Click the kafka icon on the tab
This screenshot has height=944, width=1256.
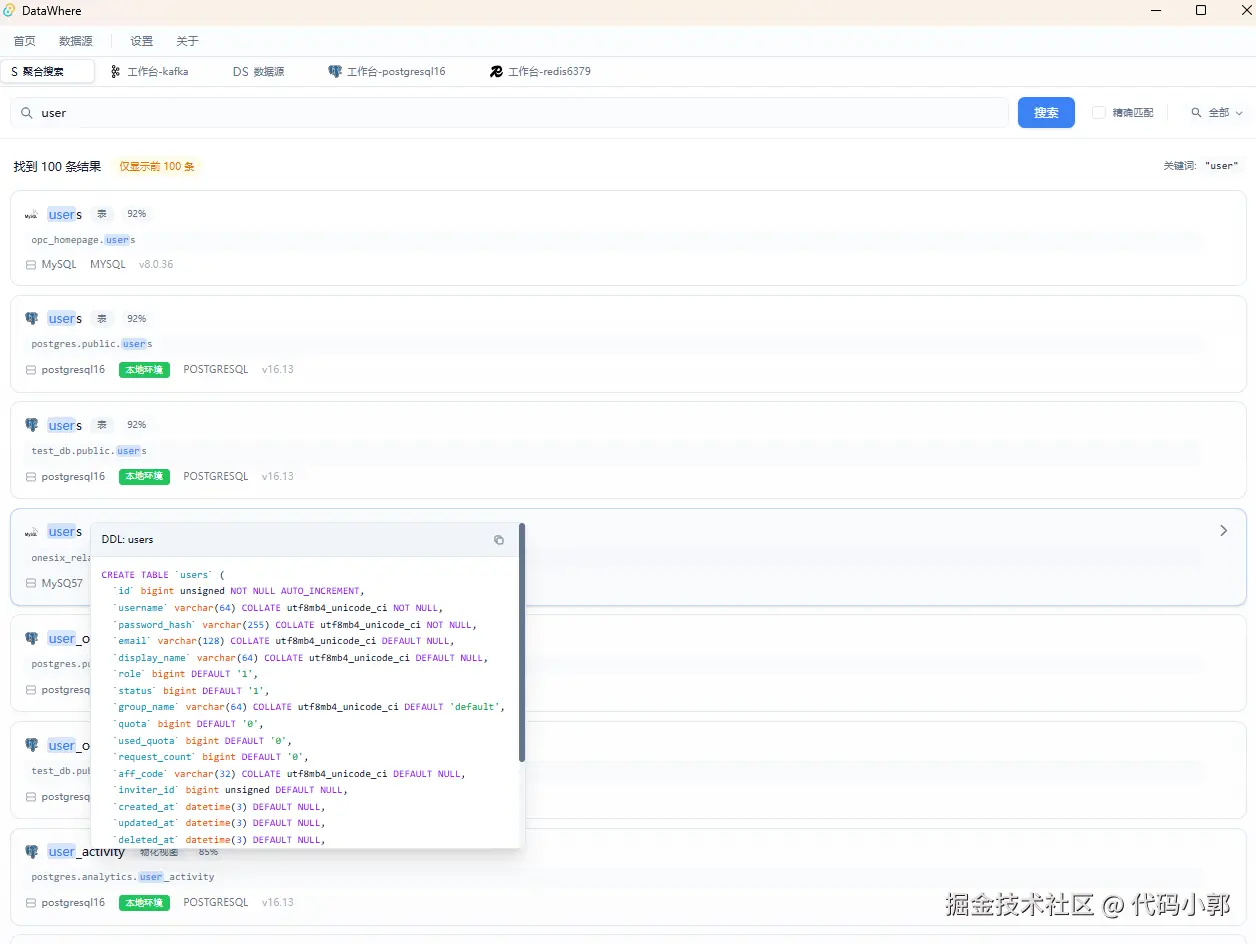116,71
